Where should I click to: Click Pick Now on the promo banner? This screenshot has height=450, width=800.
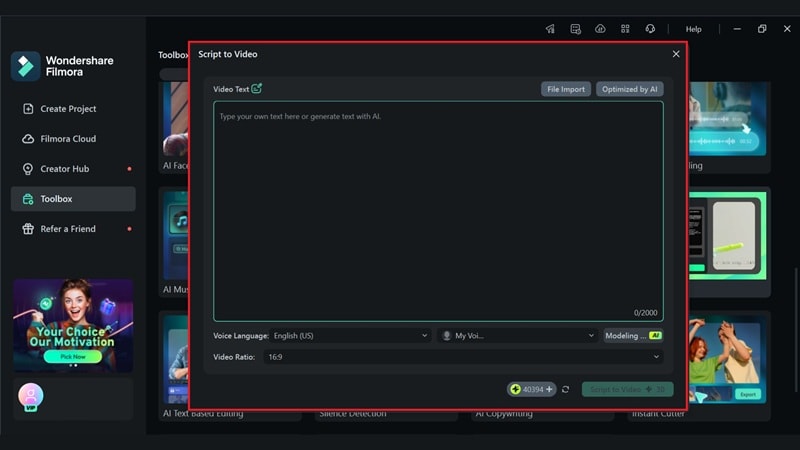73,357
